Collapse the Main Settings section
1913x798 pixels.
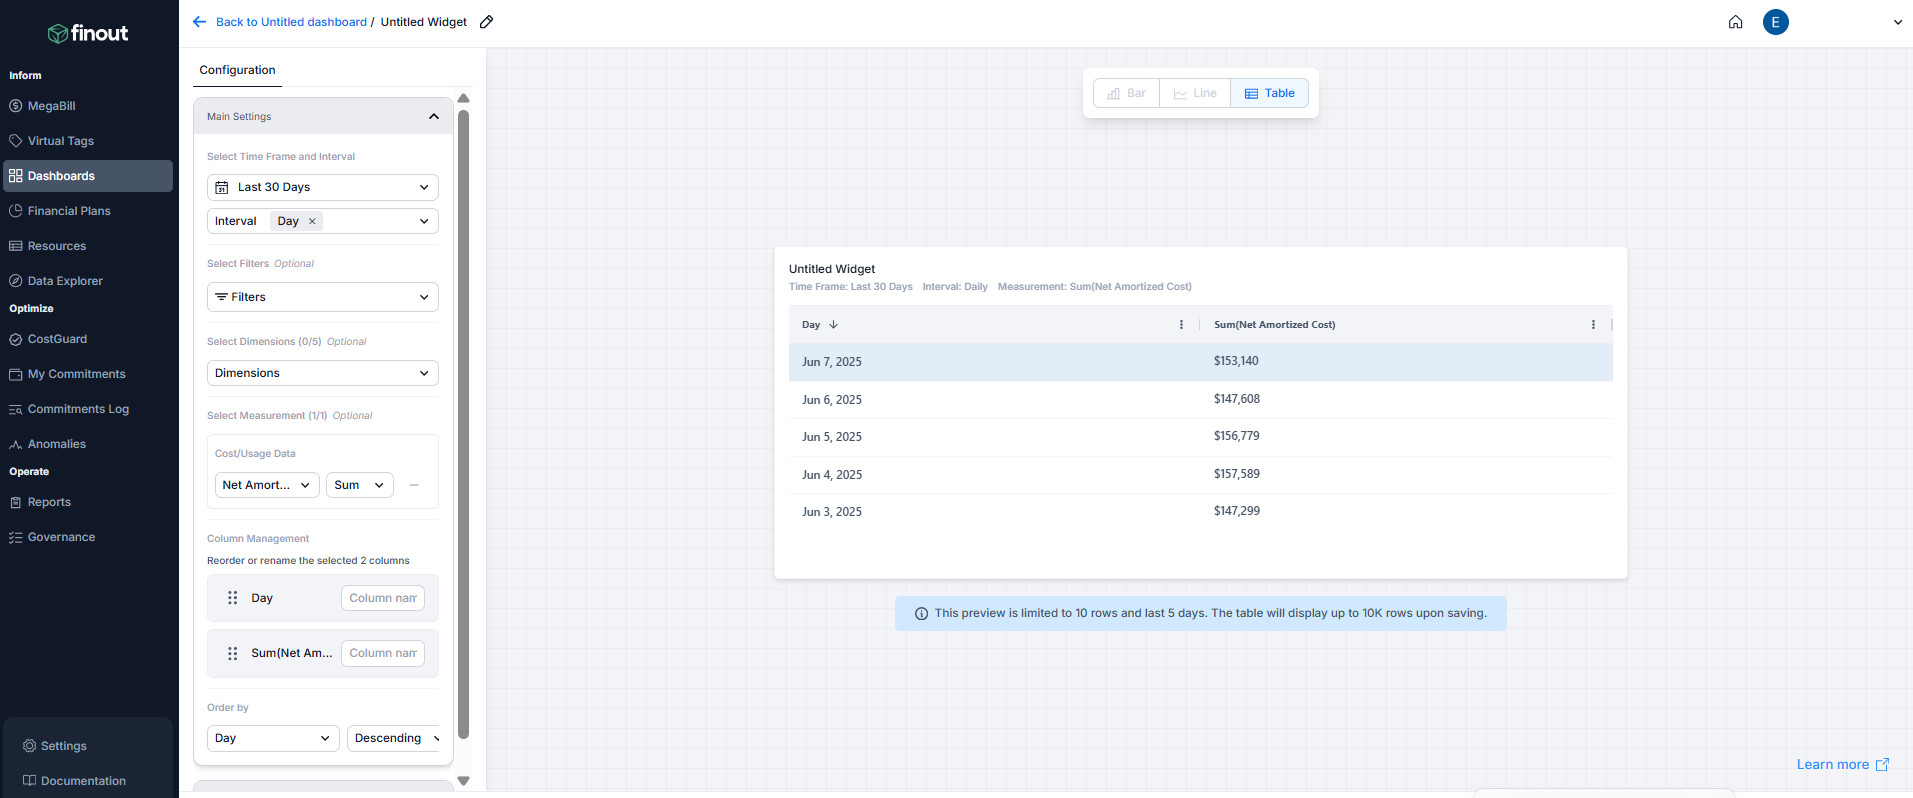click(x=433, y=117)
